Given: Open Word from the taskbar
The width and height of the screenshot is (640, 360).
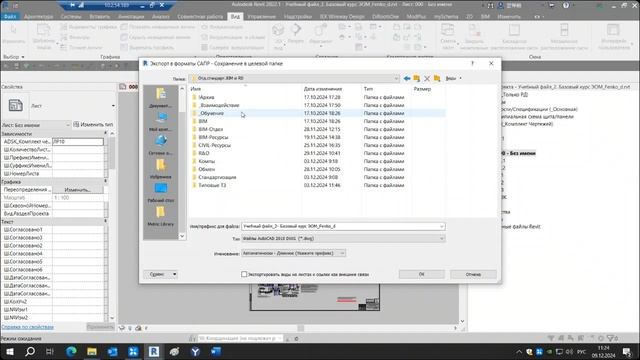Looking at the screenshot, I should [216, 351].
